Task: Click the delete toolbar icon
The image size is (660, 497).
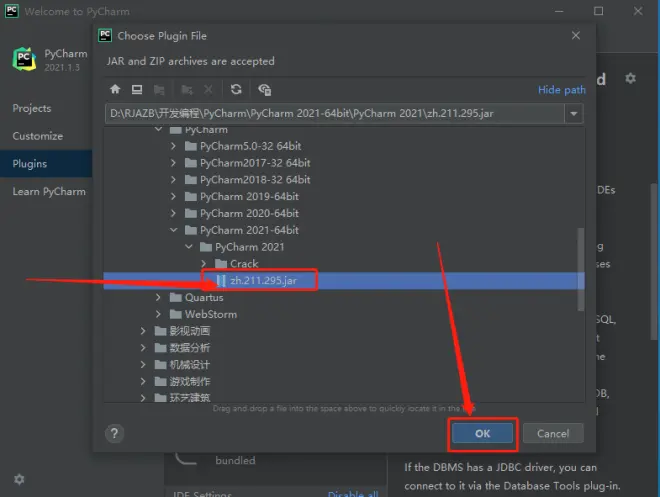Action: click(208, 89)
